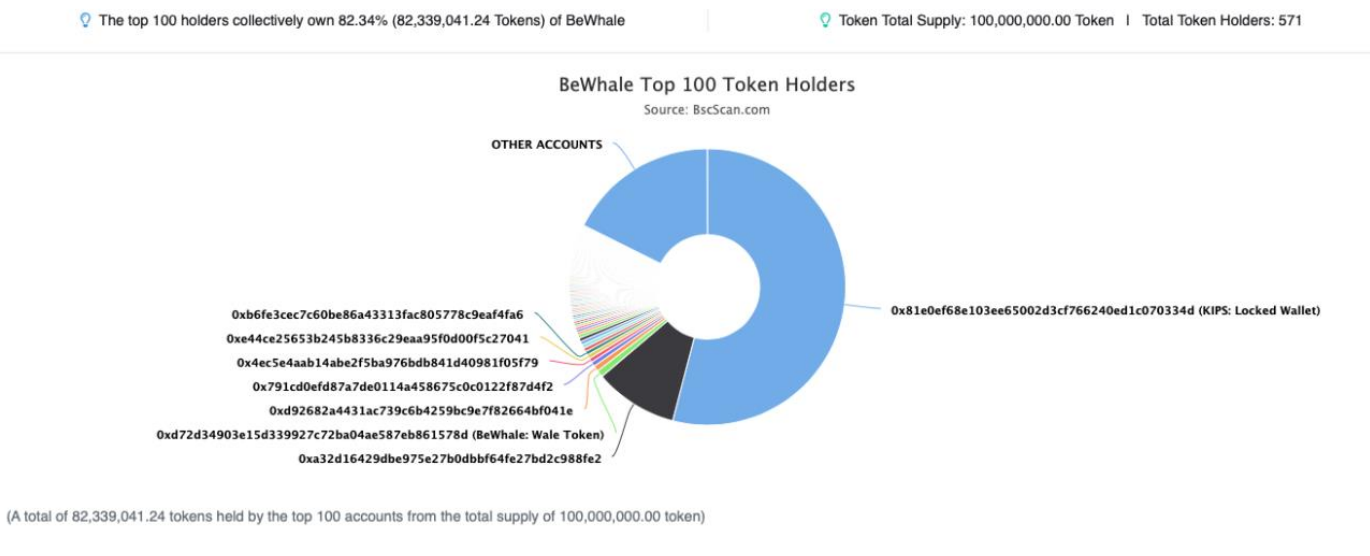Click the Source: BscScan.com subtitle
1370x556 pixels.
tap(707, 110)
